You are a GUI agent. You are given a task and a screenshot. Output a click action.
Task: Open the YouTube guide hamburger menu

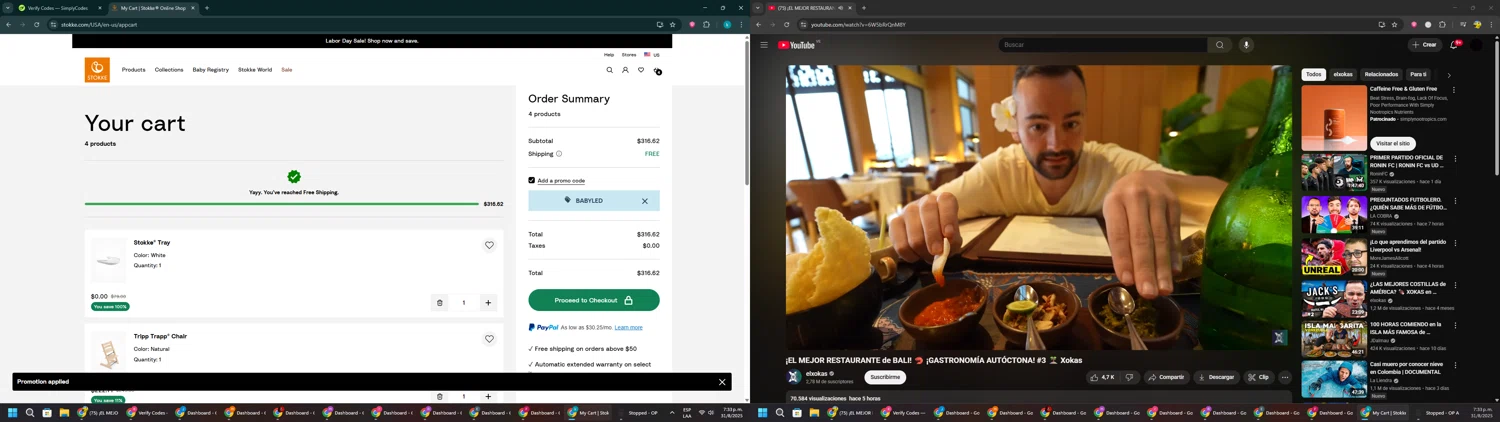pos(764,45)
